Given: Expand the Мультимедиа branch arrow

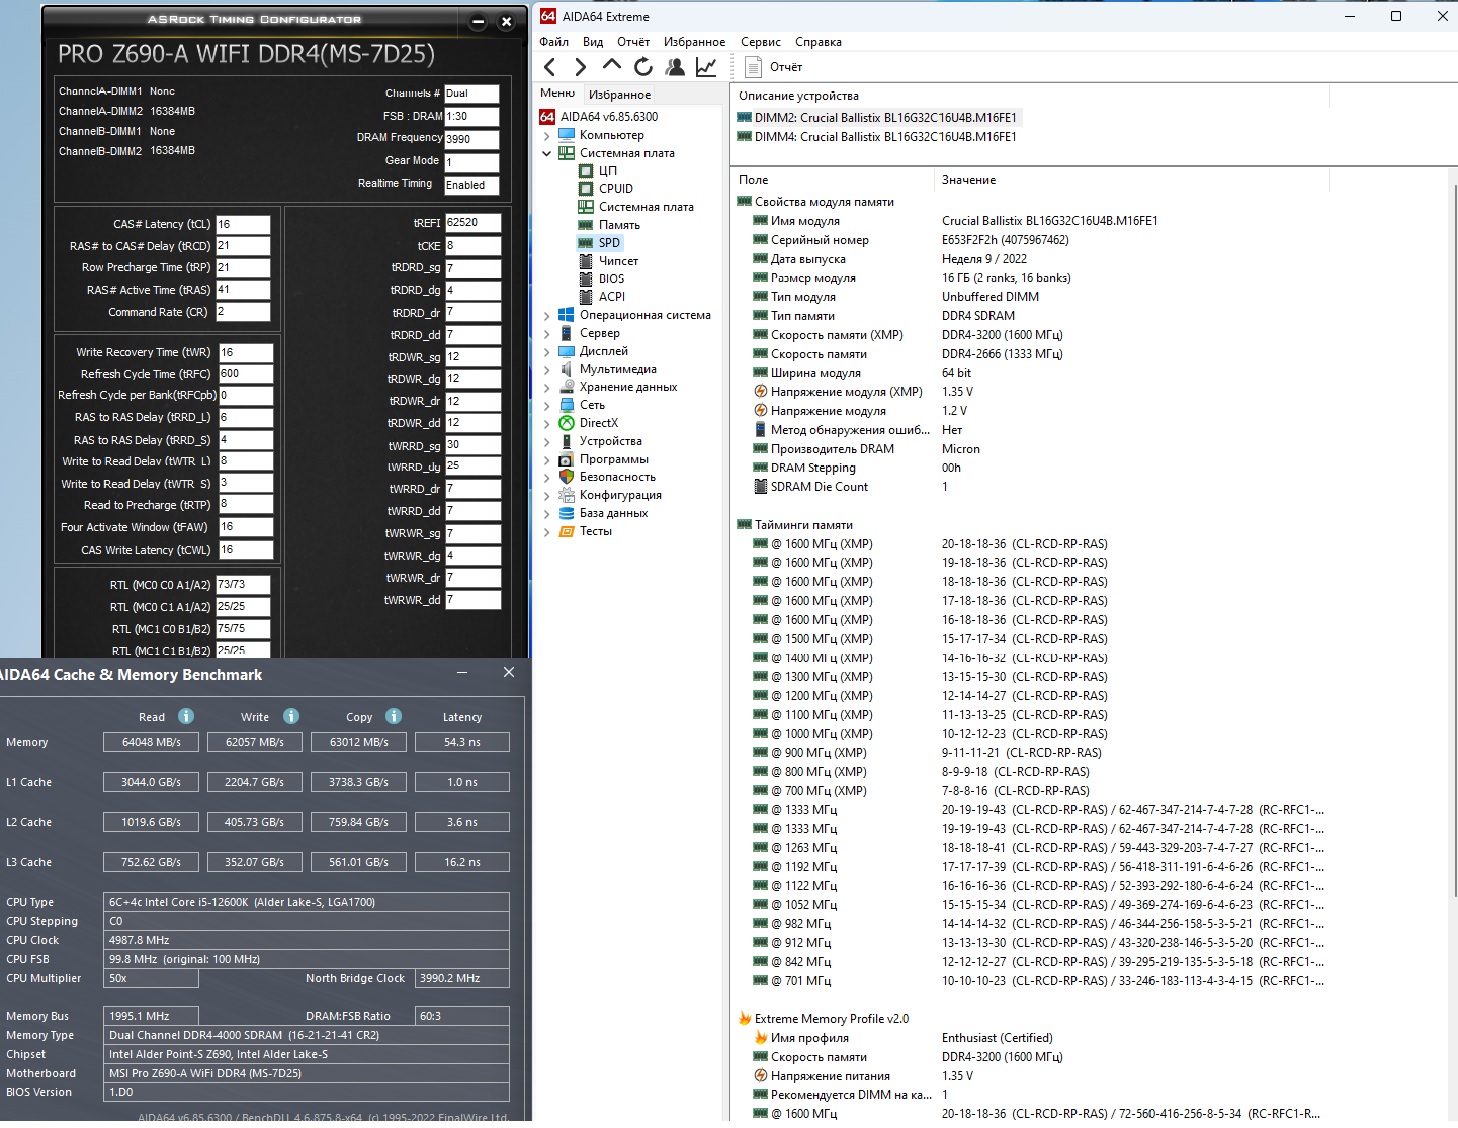Looking at the screenshot, I should (x=547, y=369).
